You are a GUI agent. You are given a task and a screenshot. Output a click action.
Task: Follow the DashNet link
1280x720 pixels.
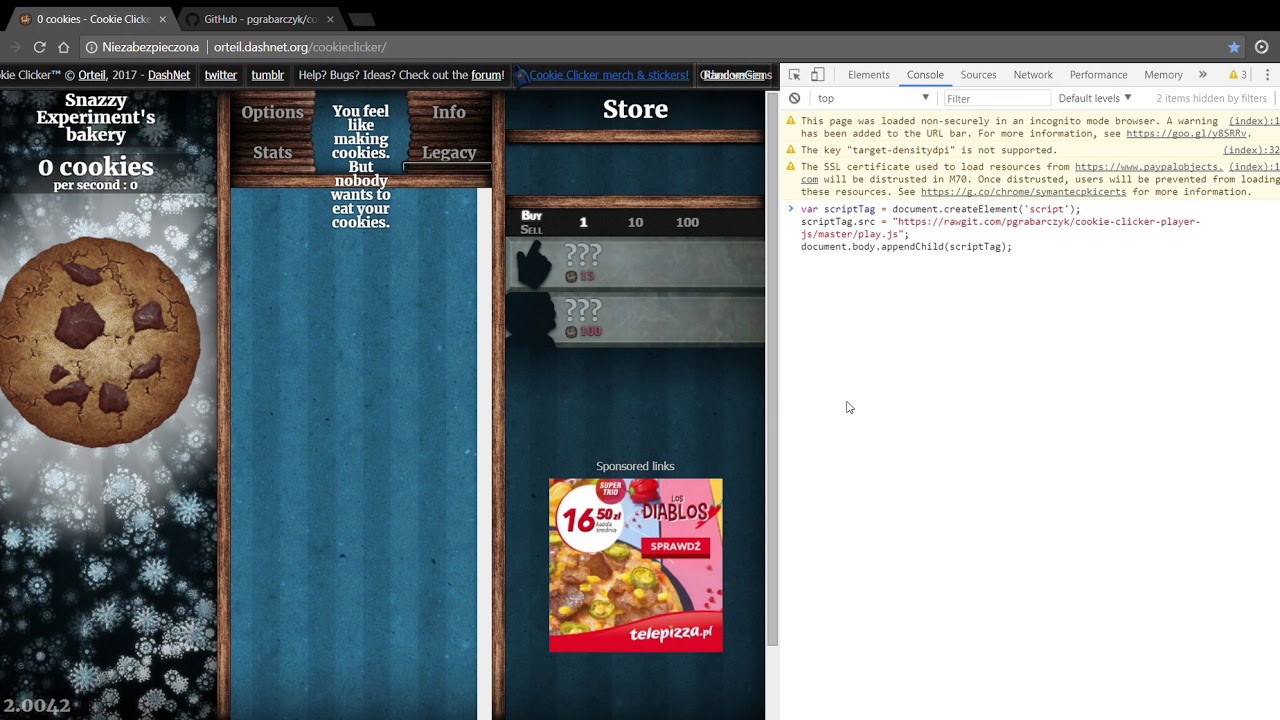click(x=169, y=75)
